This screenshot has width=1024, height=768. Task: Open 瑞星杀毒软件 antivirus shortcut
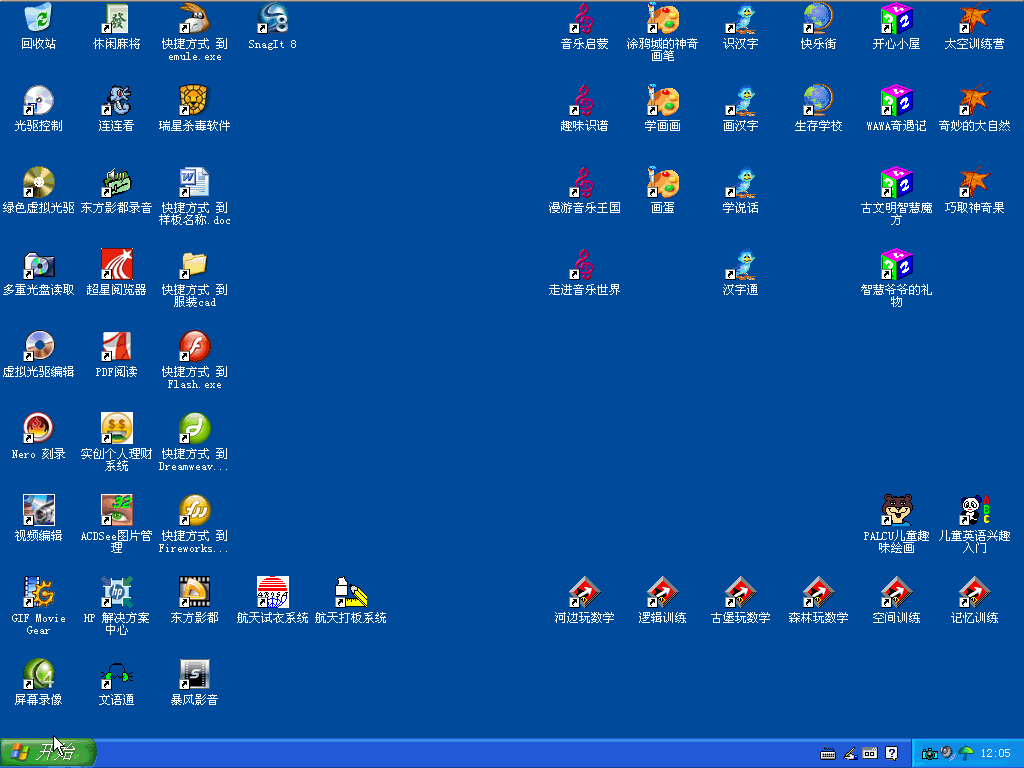(194, 101)
